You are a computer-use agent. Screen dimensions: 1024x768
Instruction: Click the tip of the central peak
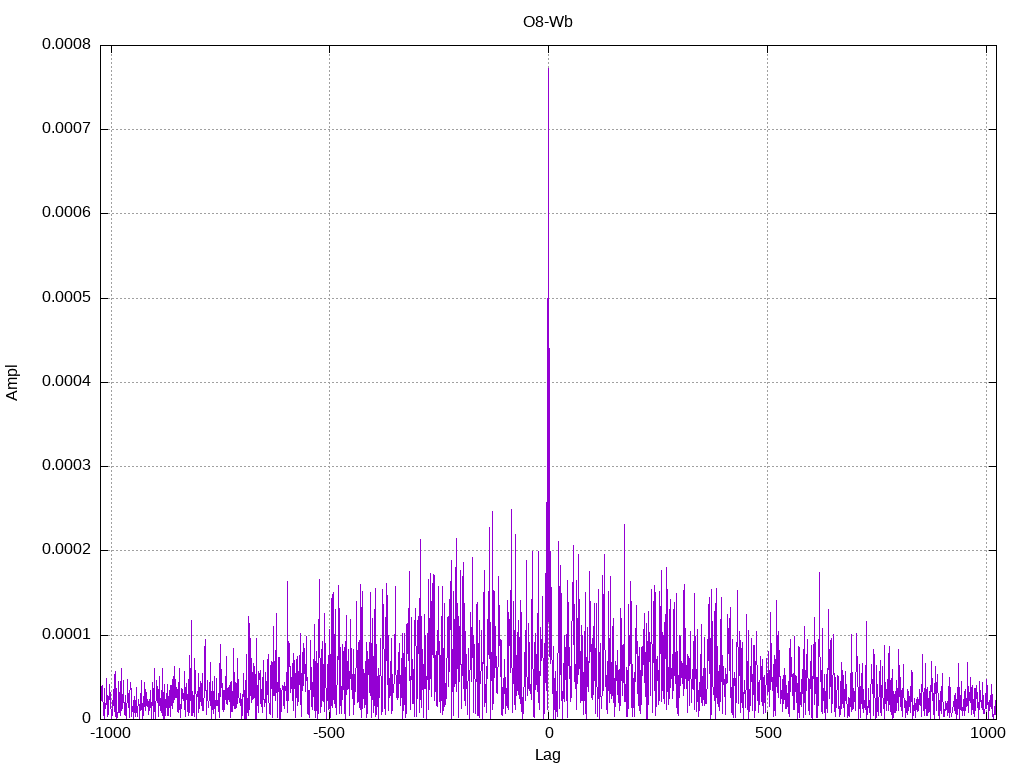pyautogui.click(x=548, y=67)
